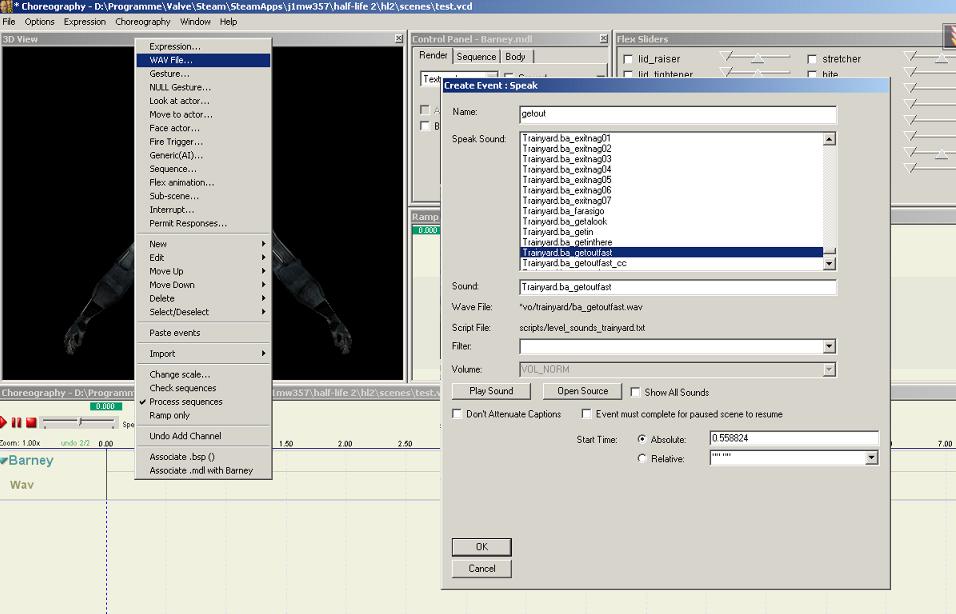Open the Window menu

pos(195,22)
